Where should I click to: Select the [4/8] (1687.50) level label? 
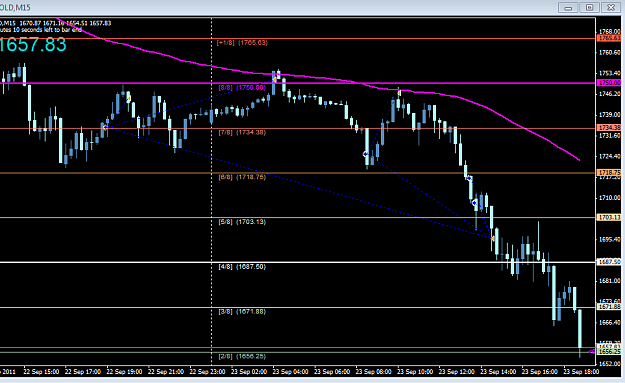point(242,267)
